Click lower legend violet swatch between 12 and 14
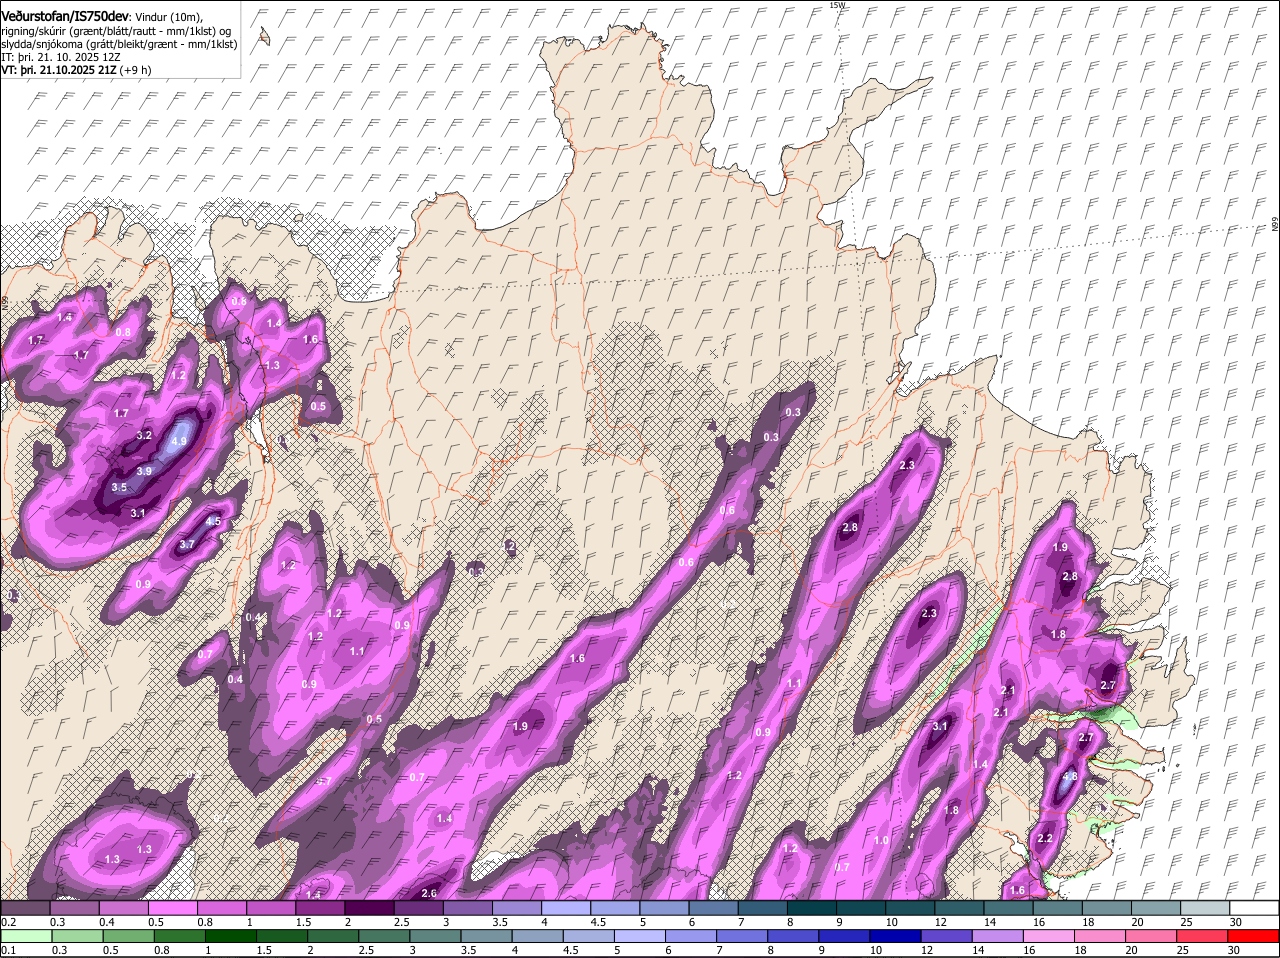Screen dimensions: 1280x958 947,936
